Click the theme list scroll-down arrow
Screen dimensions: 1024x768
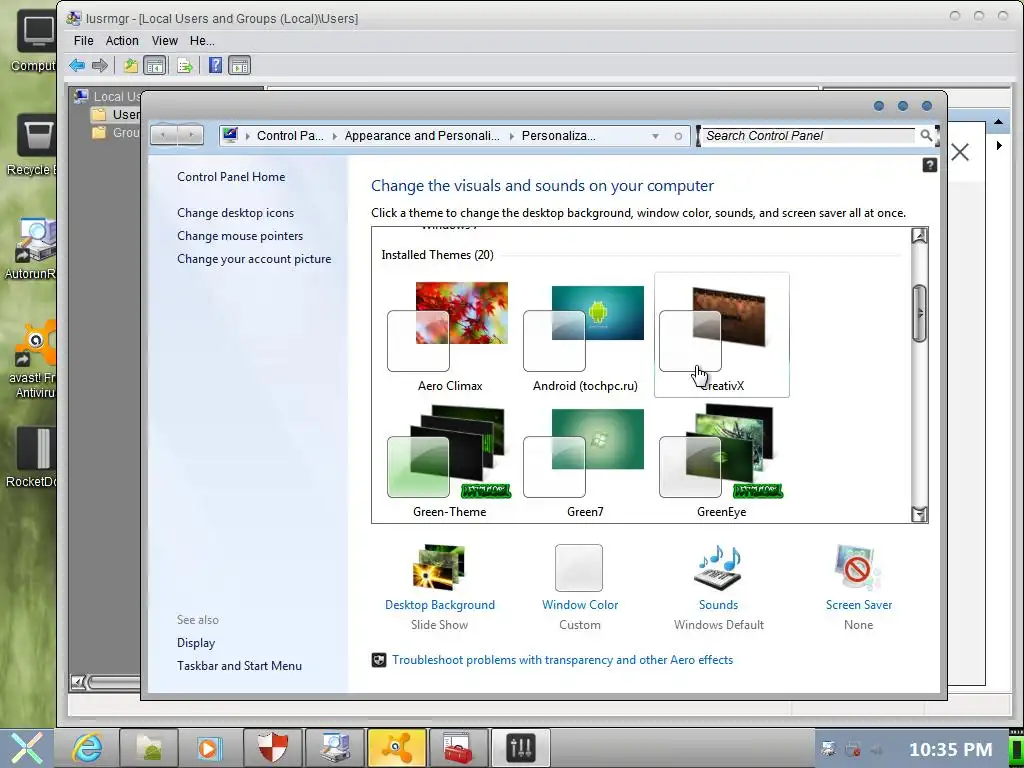919,514
